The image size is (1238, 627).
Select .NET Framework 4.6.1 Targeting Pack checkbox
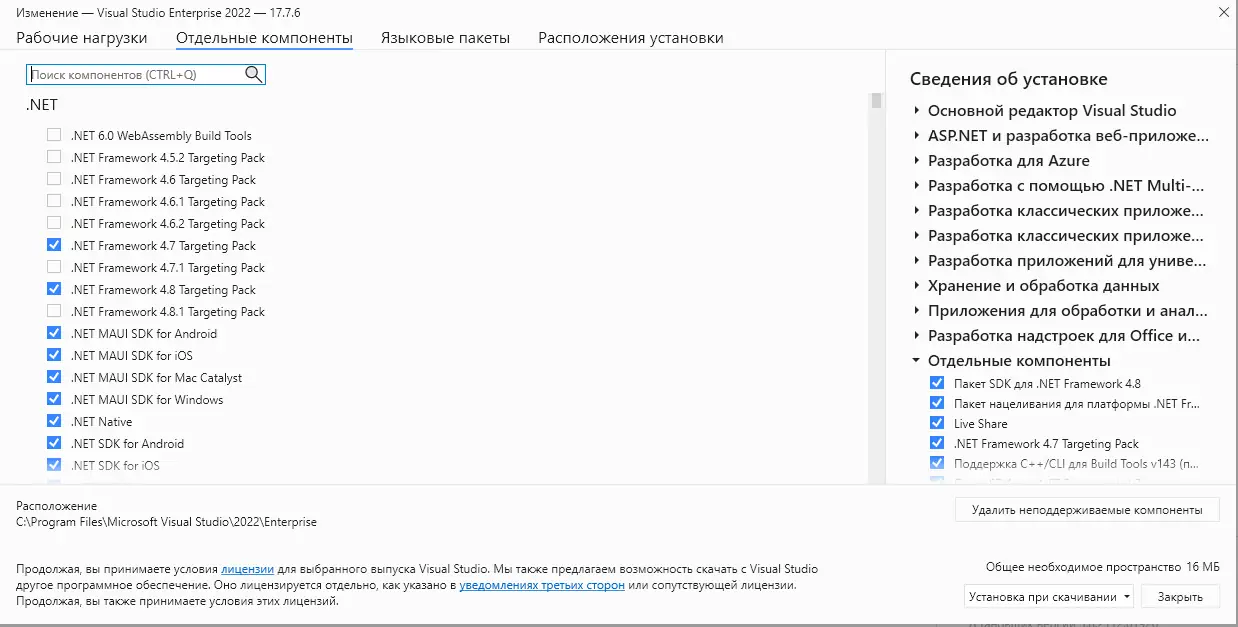coord(54,201)
